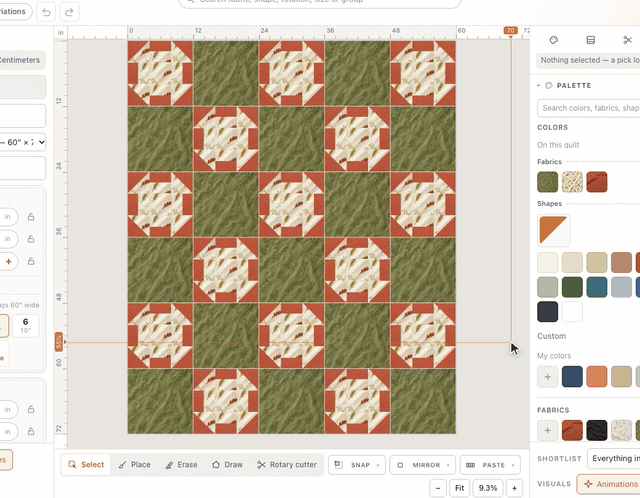
Task: Select the cream print fabric in FABRICS list
Action: (621, 430)
